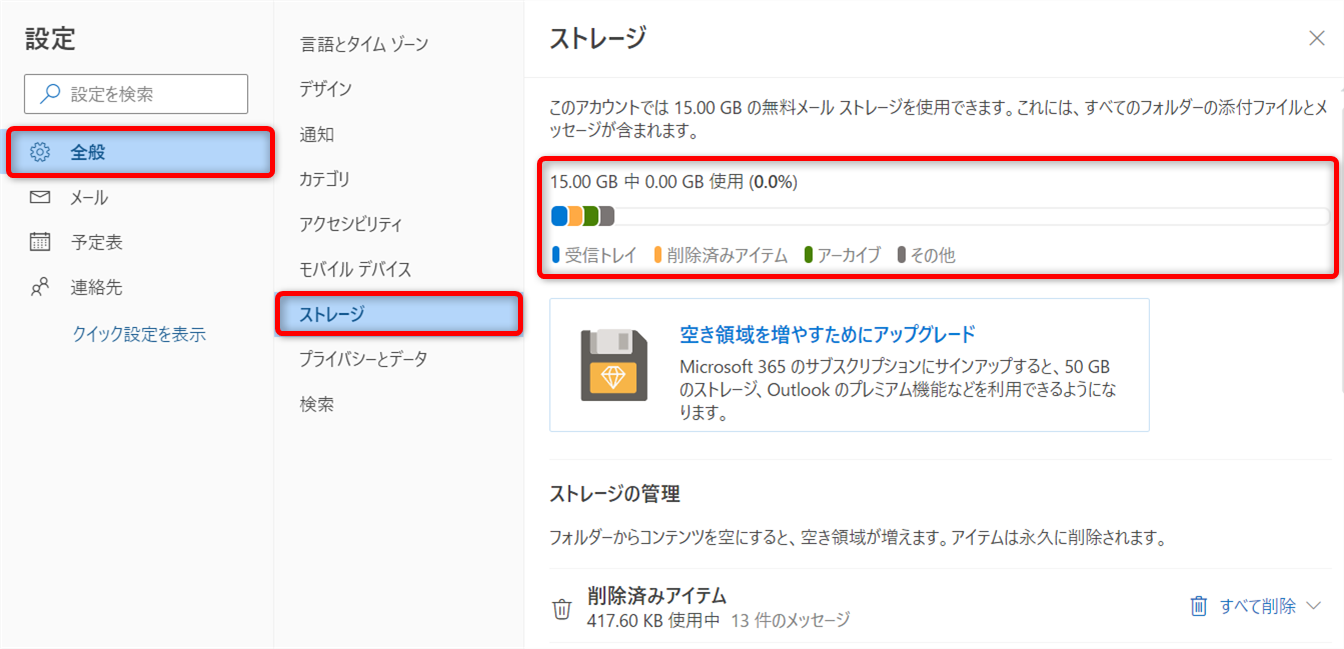Click the blue 受信トレイ legend swatch
Viewport: 1344px width, 649px height.
[556, 255]
